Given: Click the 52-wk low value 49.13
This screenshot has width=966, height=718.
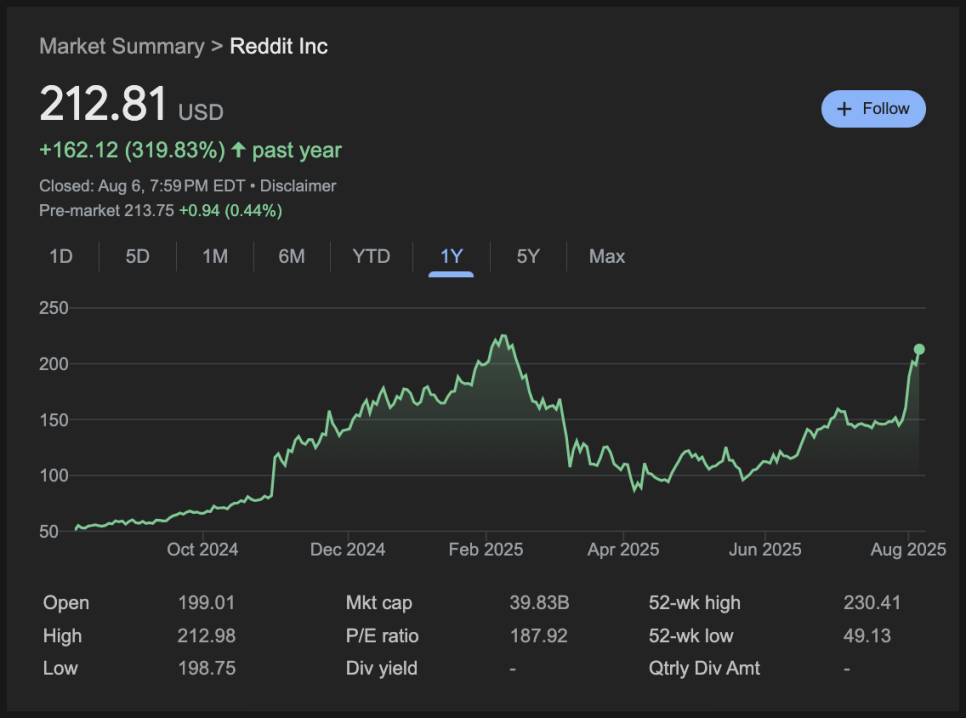Looking at the screenshot, I should (867, 636).
